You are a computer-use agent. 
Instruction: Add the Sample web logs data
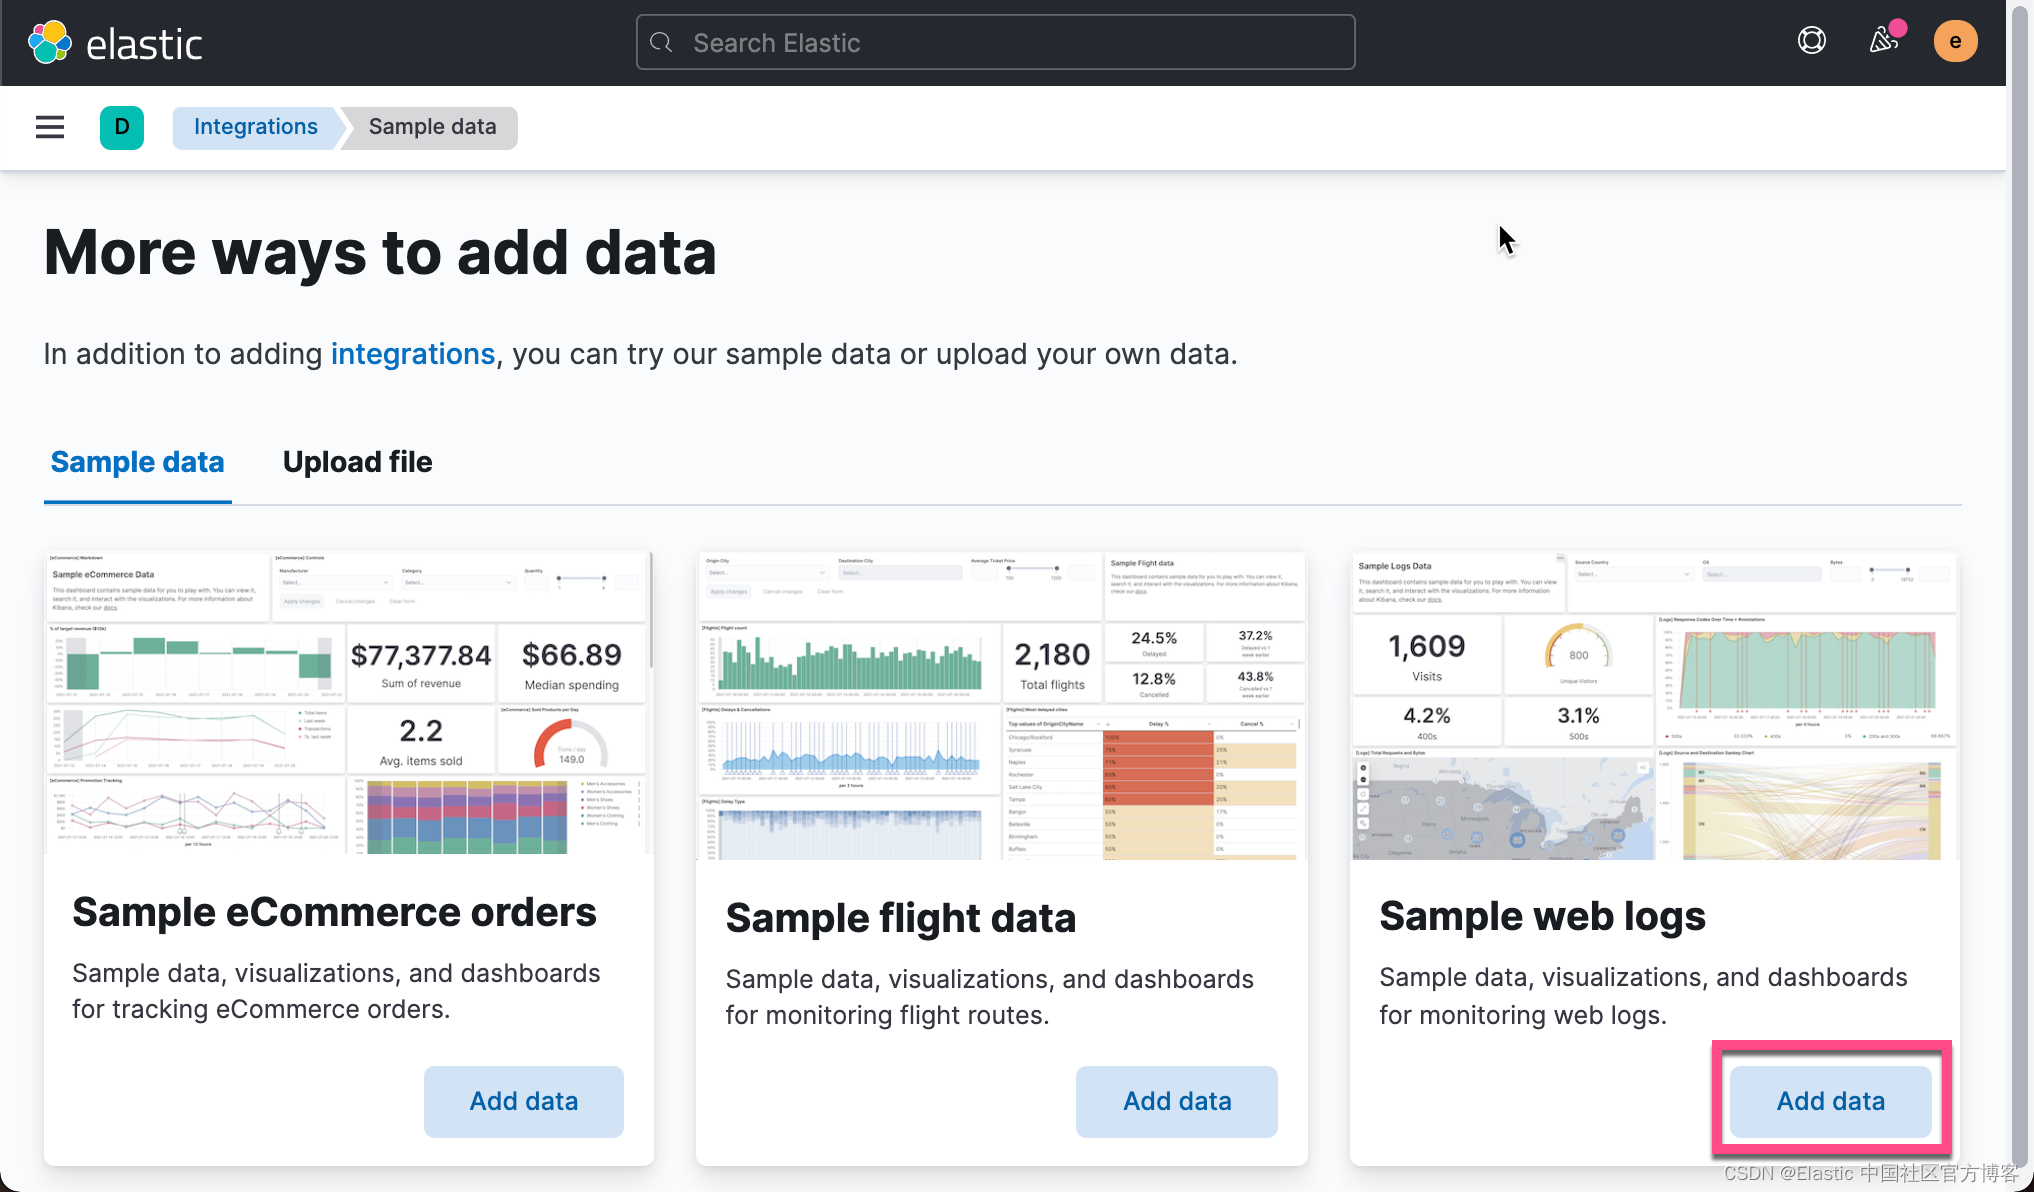point(1830,1101)
